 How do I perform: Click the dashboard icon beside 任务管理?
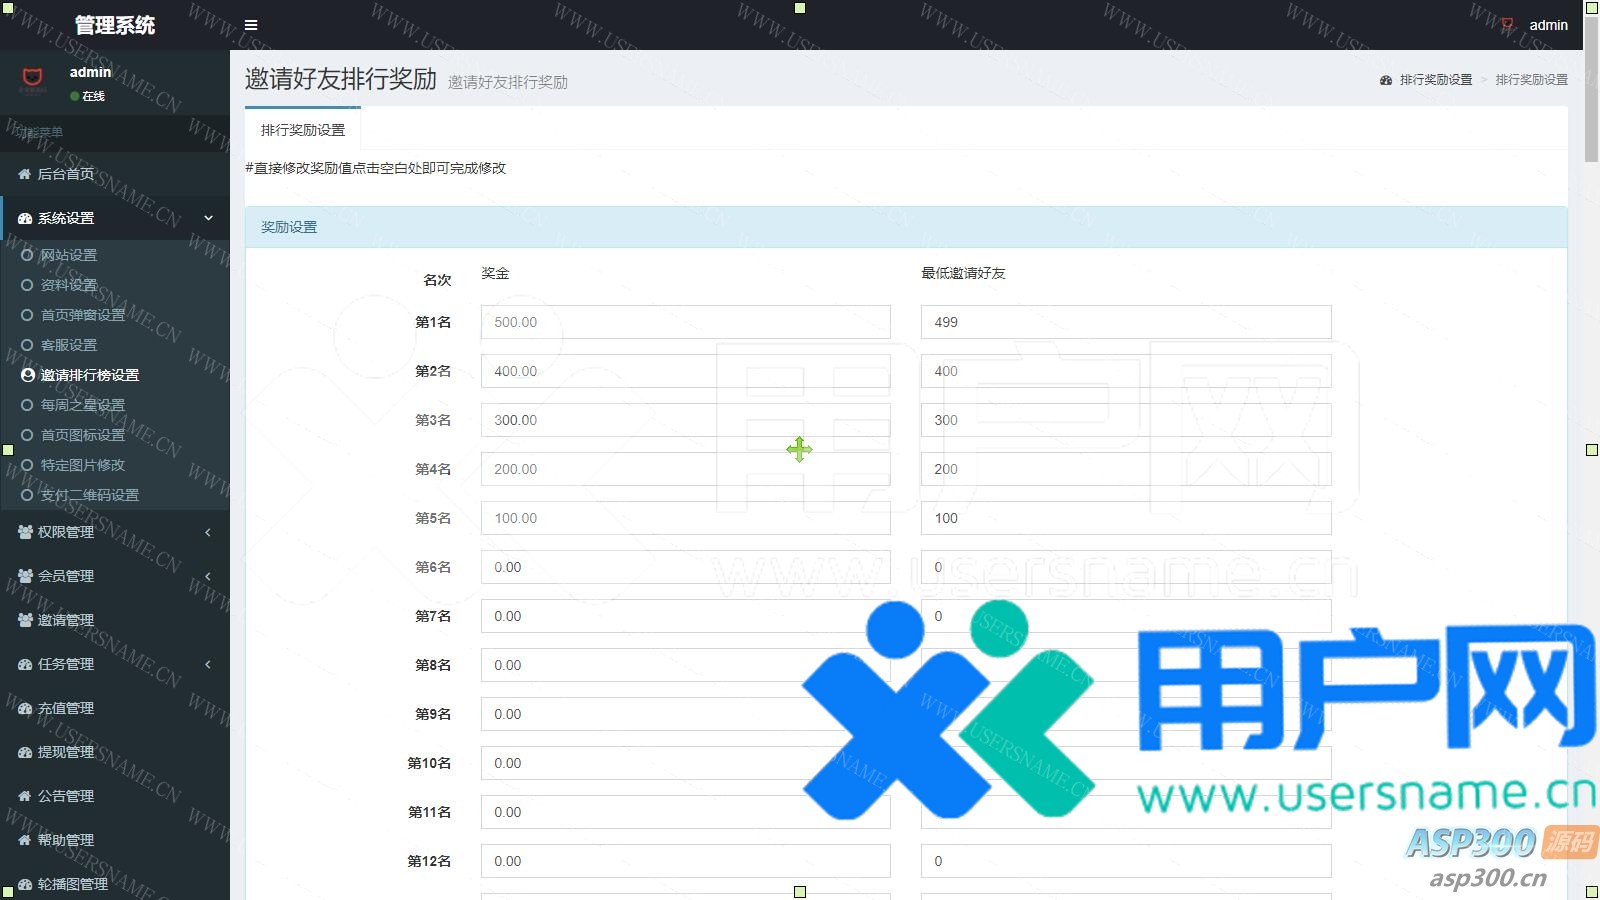(25, 664)
